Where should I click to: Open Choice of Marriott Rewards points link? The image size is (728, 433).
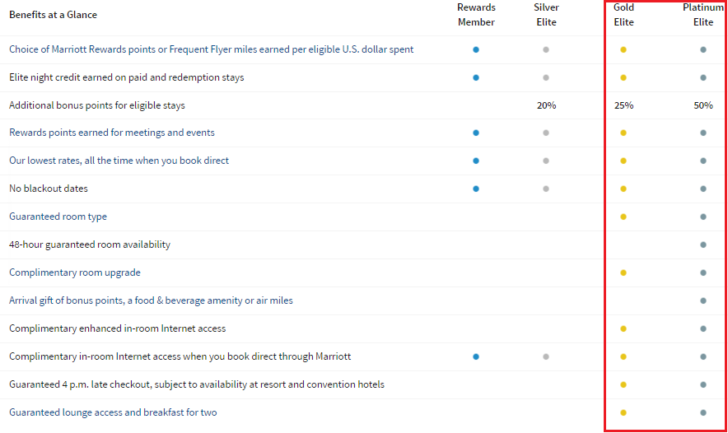211,49
